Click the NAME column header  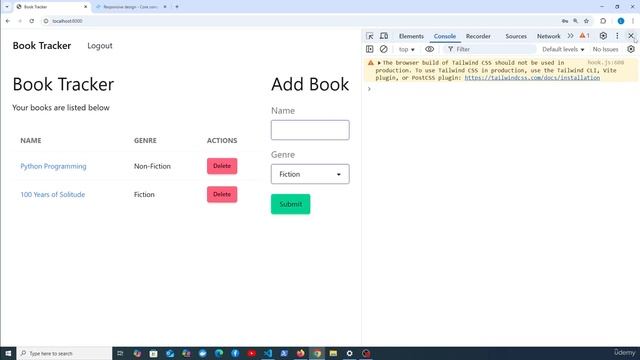tap(31, 140)
